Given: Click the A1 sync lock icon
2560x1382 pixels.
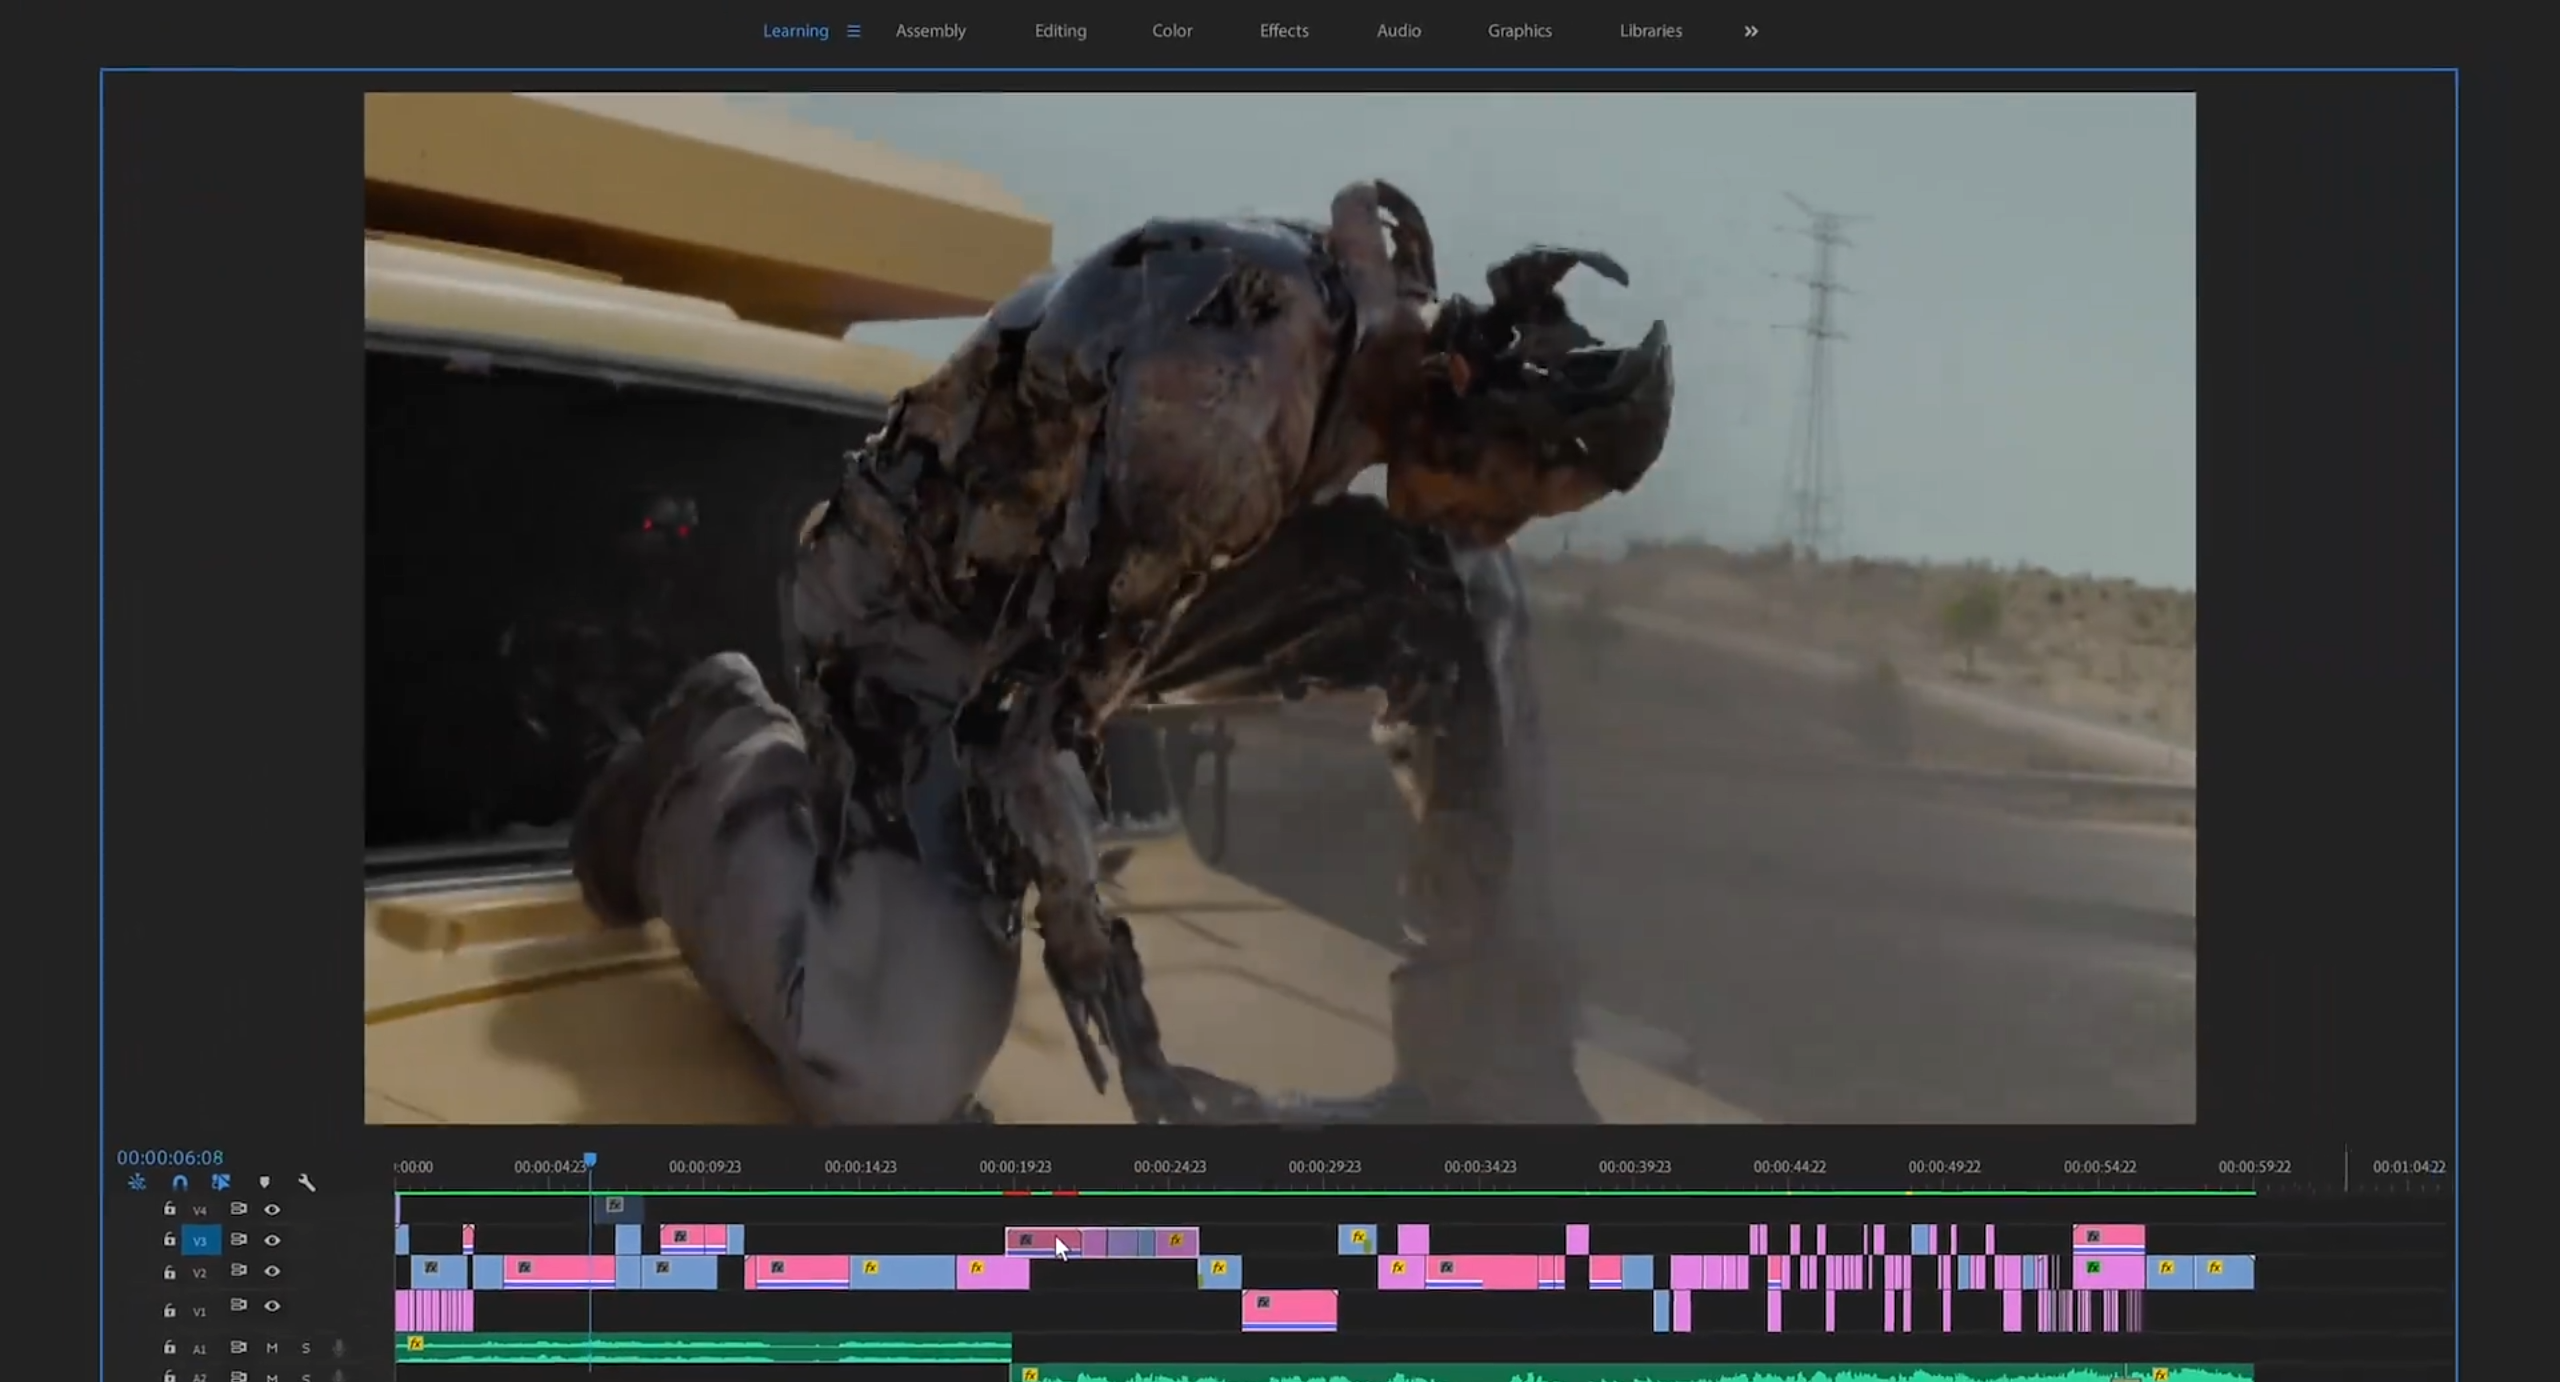Looking at the screenshot, I should (238, 1348).
